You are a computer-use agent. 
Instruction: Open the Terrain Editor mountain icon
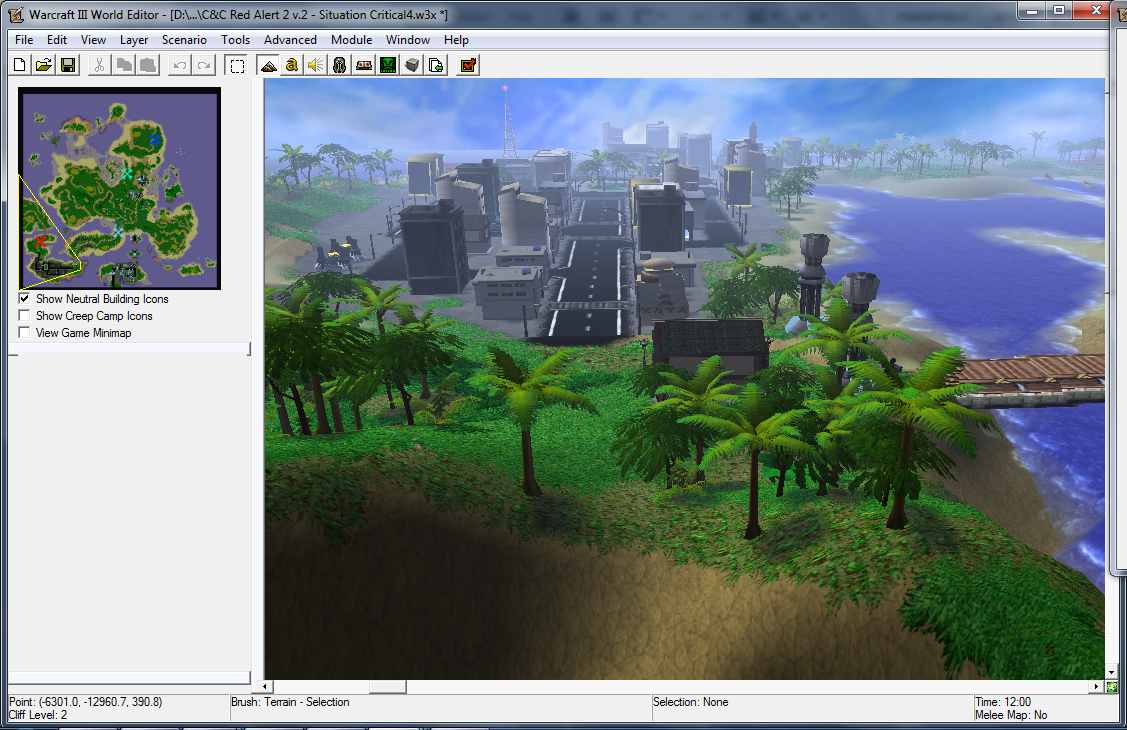[268, 65]
